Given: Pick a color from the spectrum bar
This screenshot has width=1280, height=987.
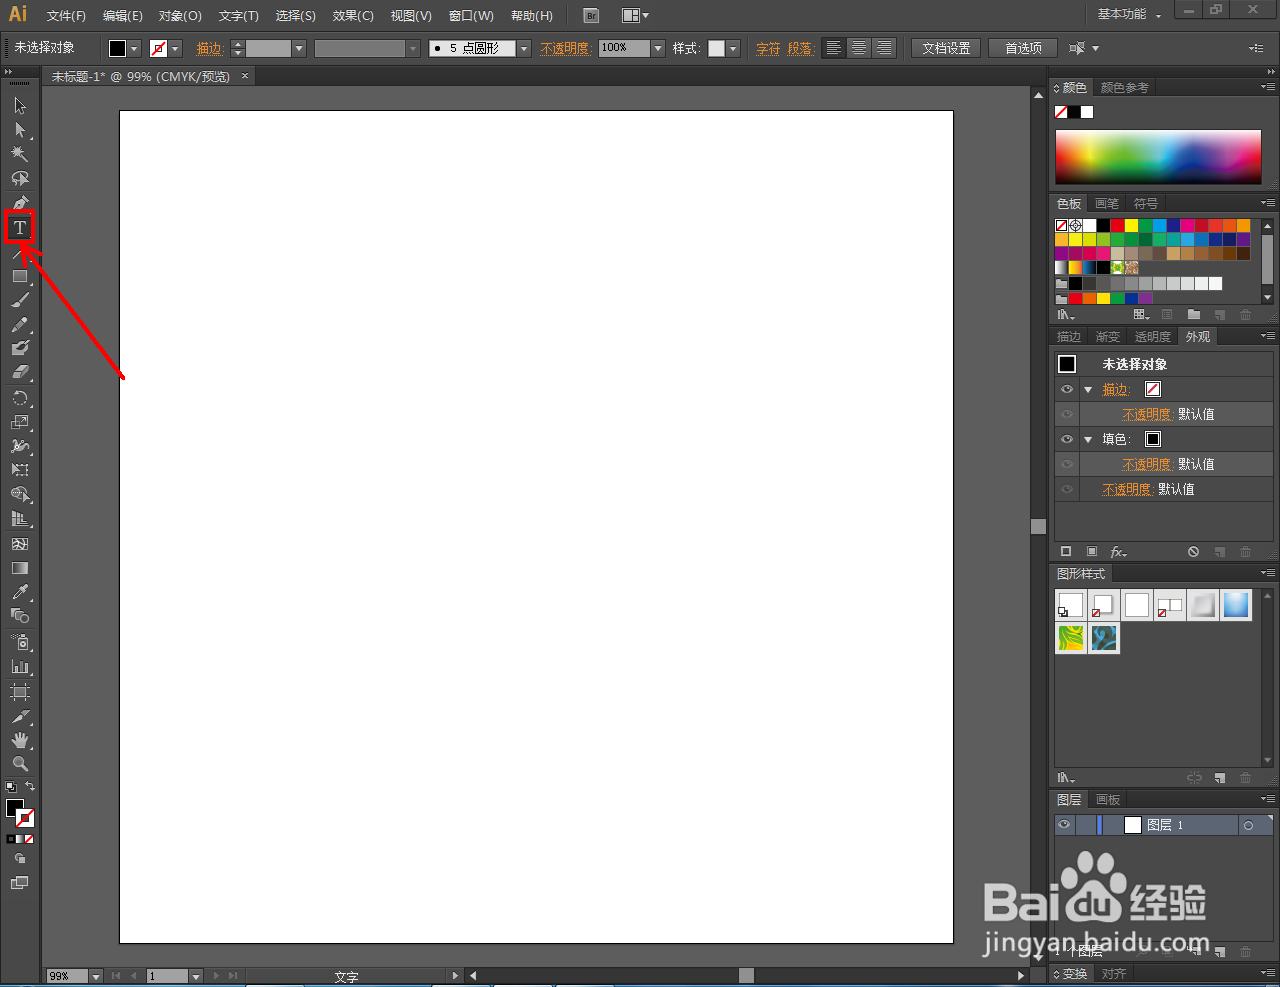Looking at the screenshot, I should (1158, 157).
